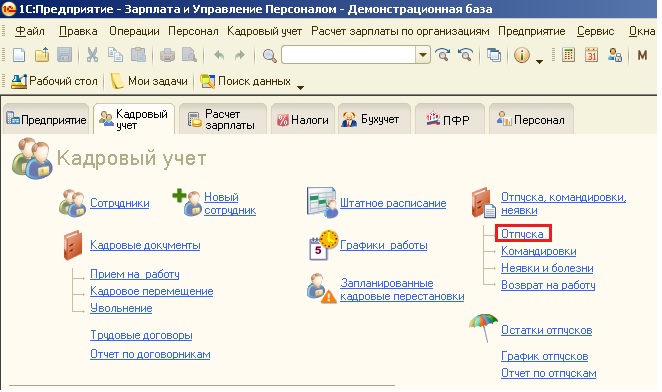Click the Find next icon
Viewport: 662px width, 392px height.
click(442, 55)
